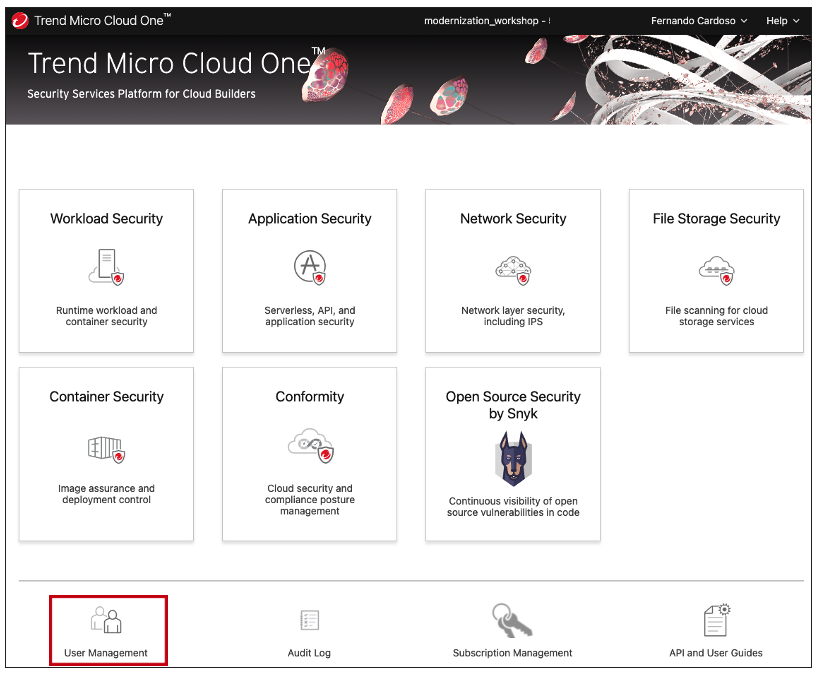Select the modernization_workshop account name
Screen dimensions: 817x675
(487, 21)
